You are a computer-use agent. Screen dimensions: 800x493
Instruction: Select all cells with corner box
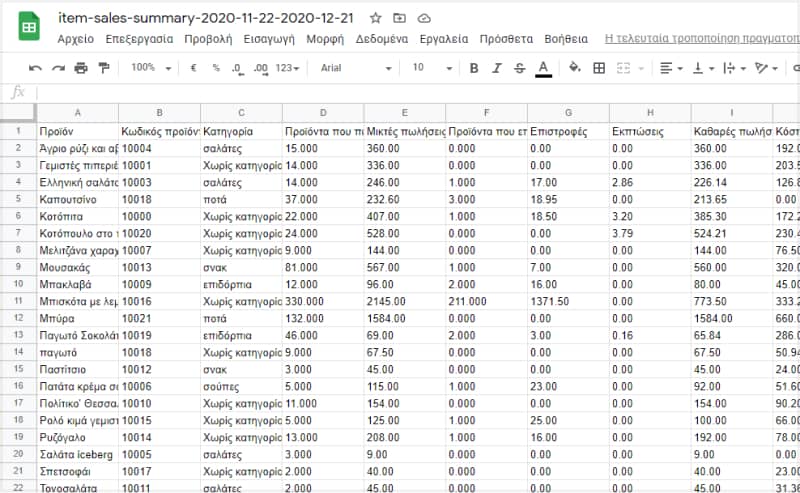18,113
